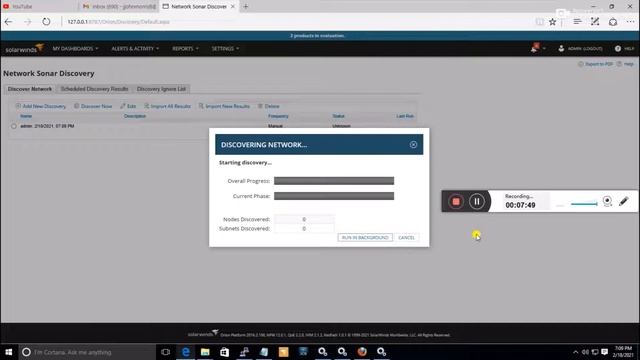Click Add New Discovery
The height and width of the screenshot is (360, 640).
41,106
